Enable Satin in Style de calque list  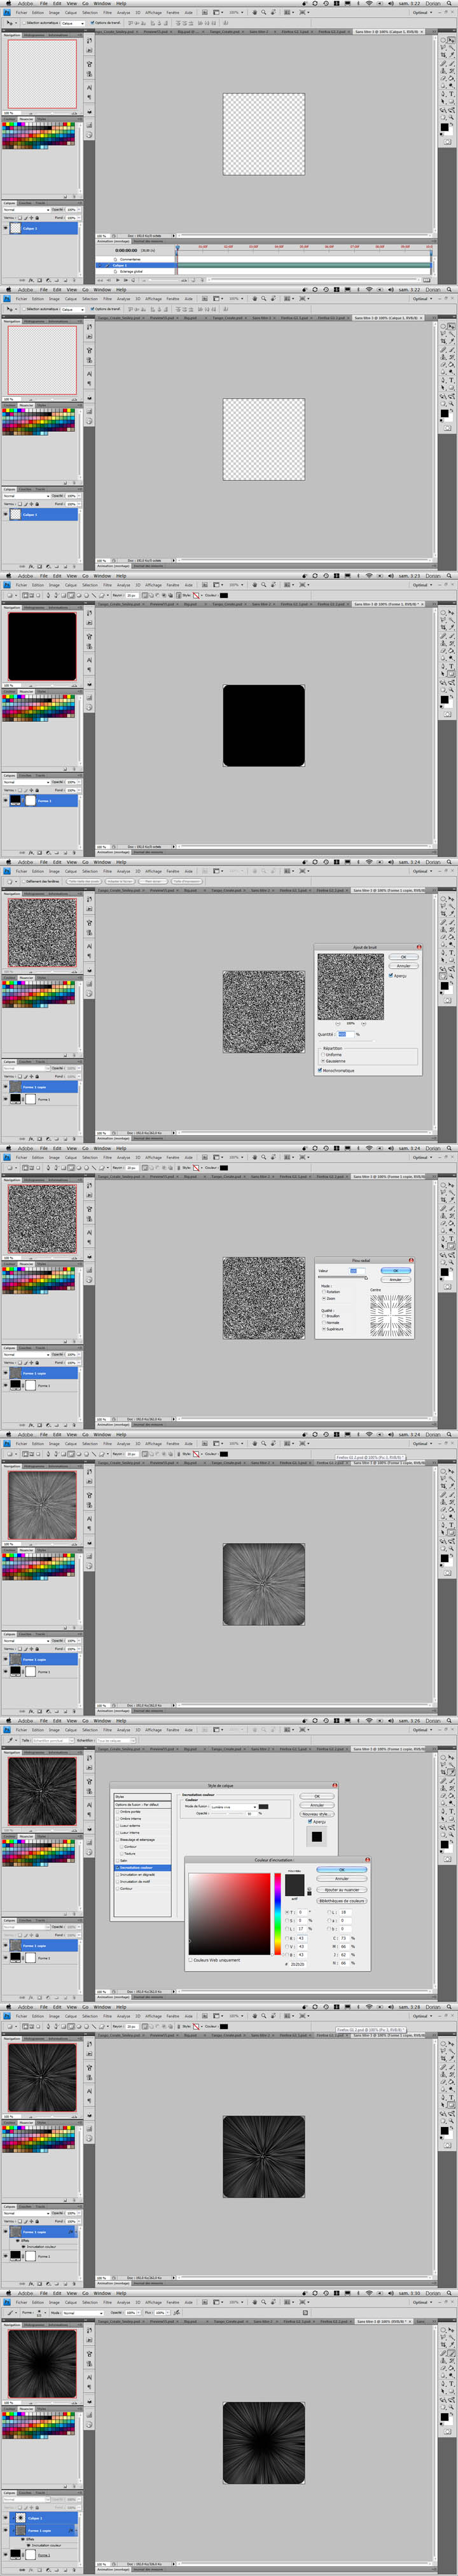118,1861
